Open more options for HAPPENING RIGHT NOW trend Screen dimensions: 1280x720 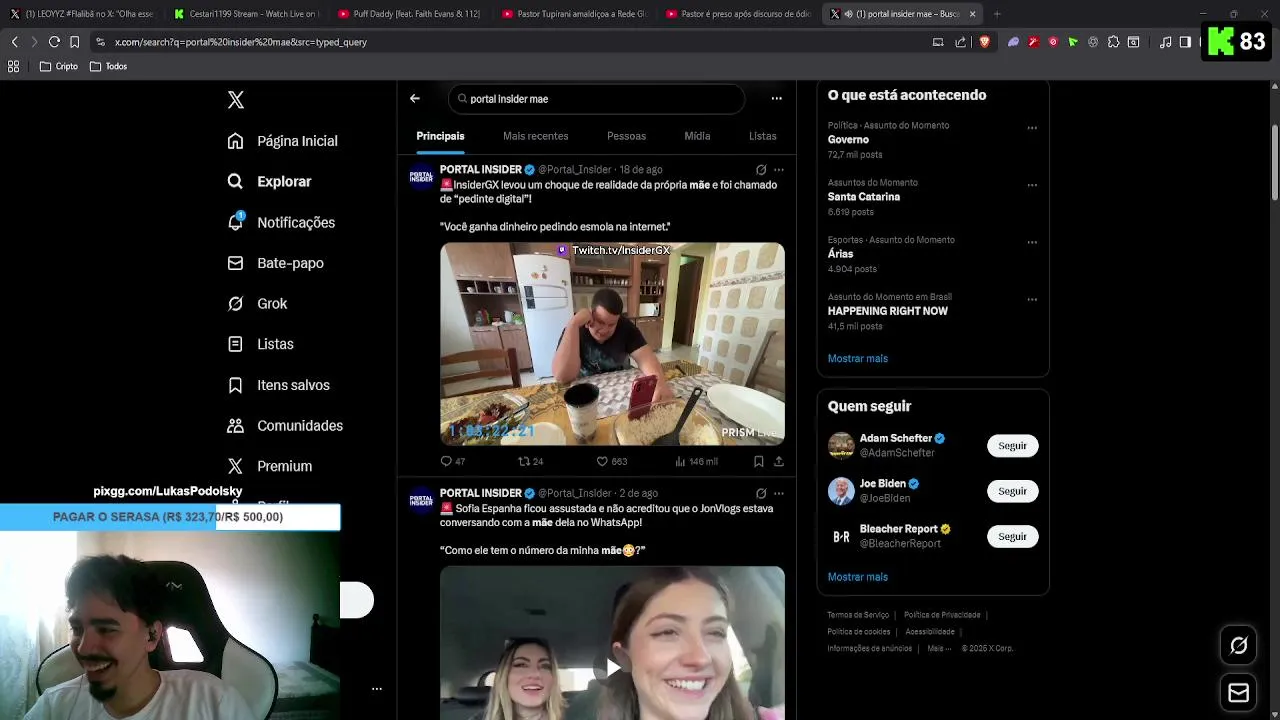click(x=1032, y=299)
